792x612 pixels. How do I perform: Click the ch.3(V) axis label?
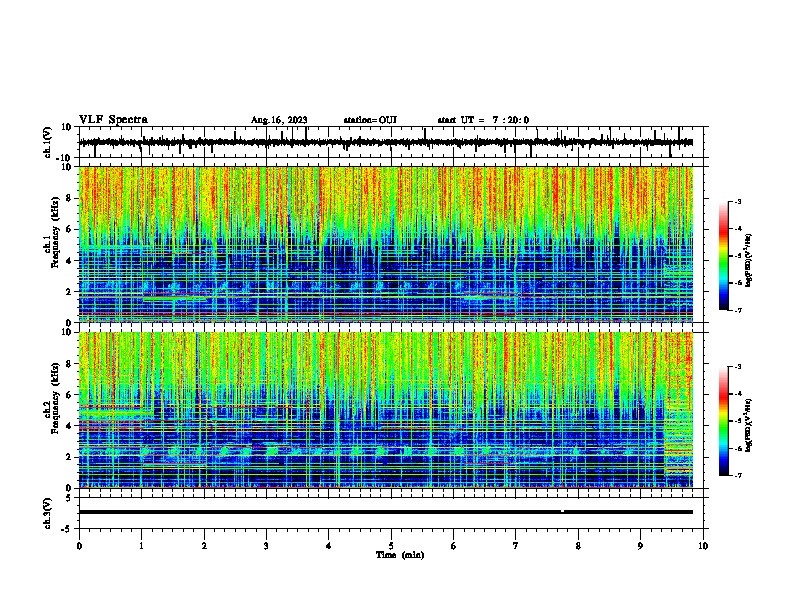tap(48, 513)
